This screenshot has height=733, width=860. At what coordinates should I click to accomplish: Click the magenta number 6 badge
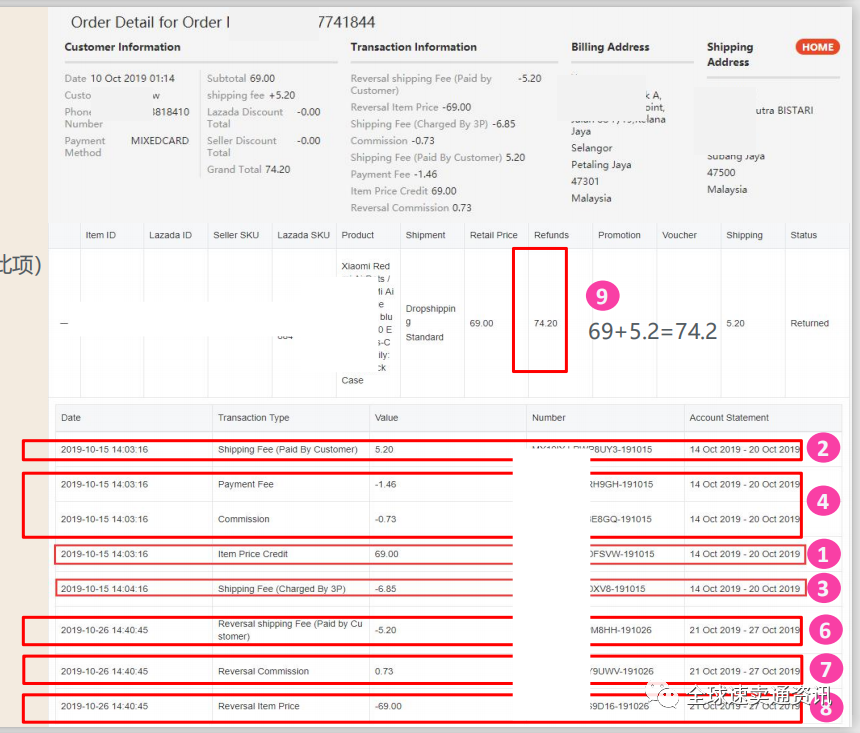point(822,630)
